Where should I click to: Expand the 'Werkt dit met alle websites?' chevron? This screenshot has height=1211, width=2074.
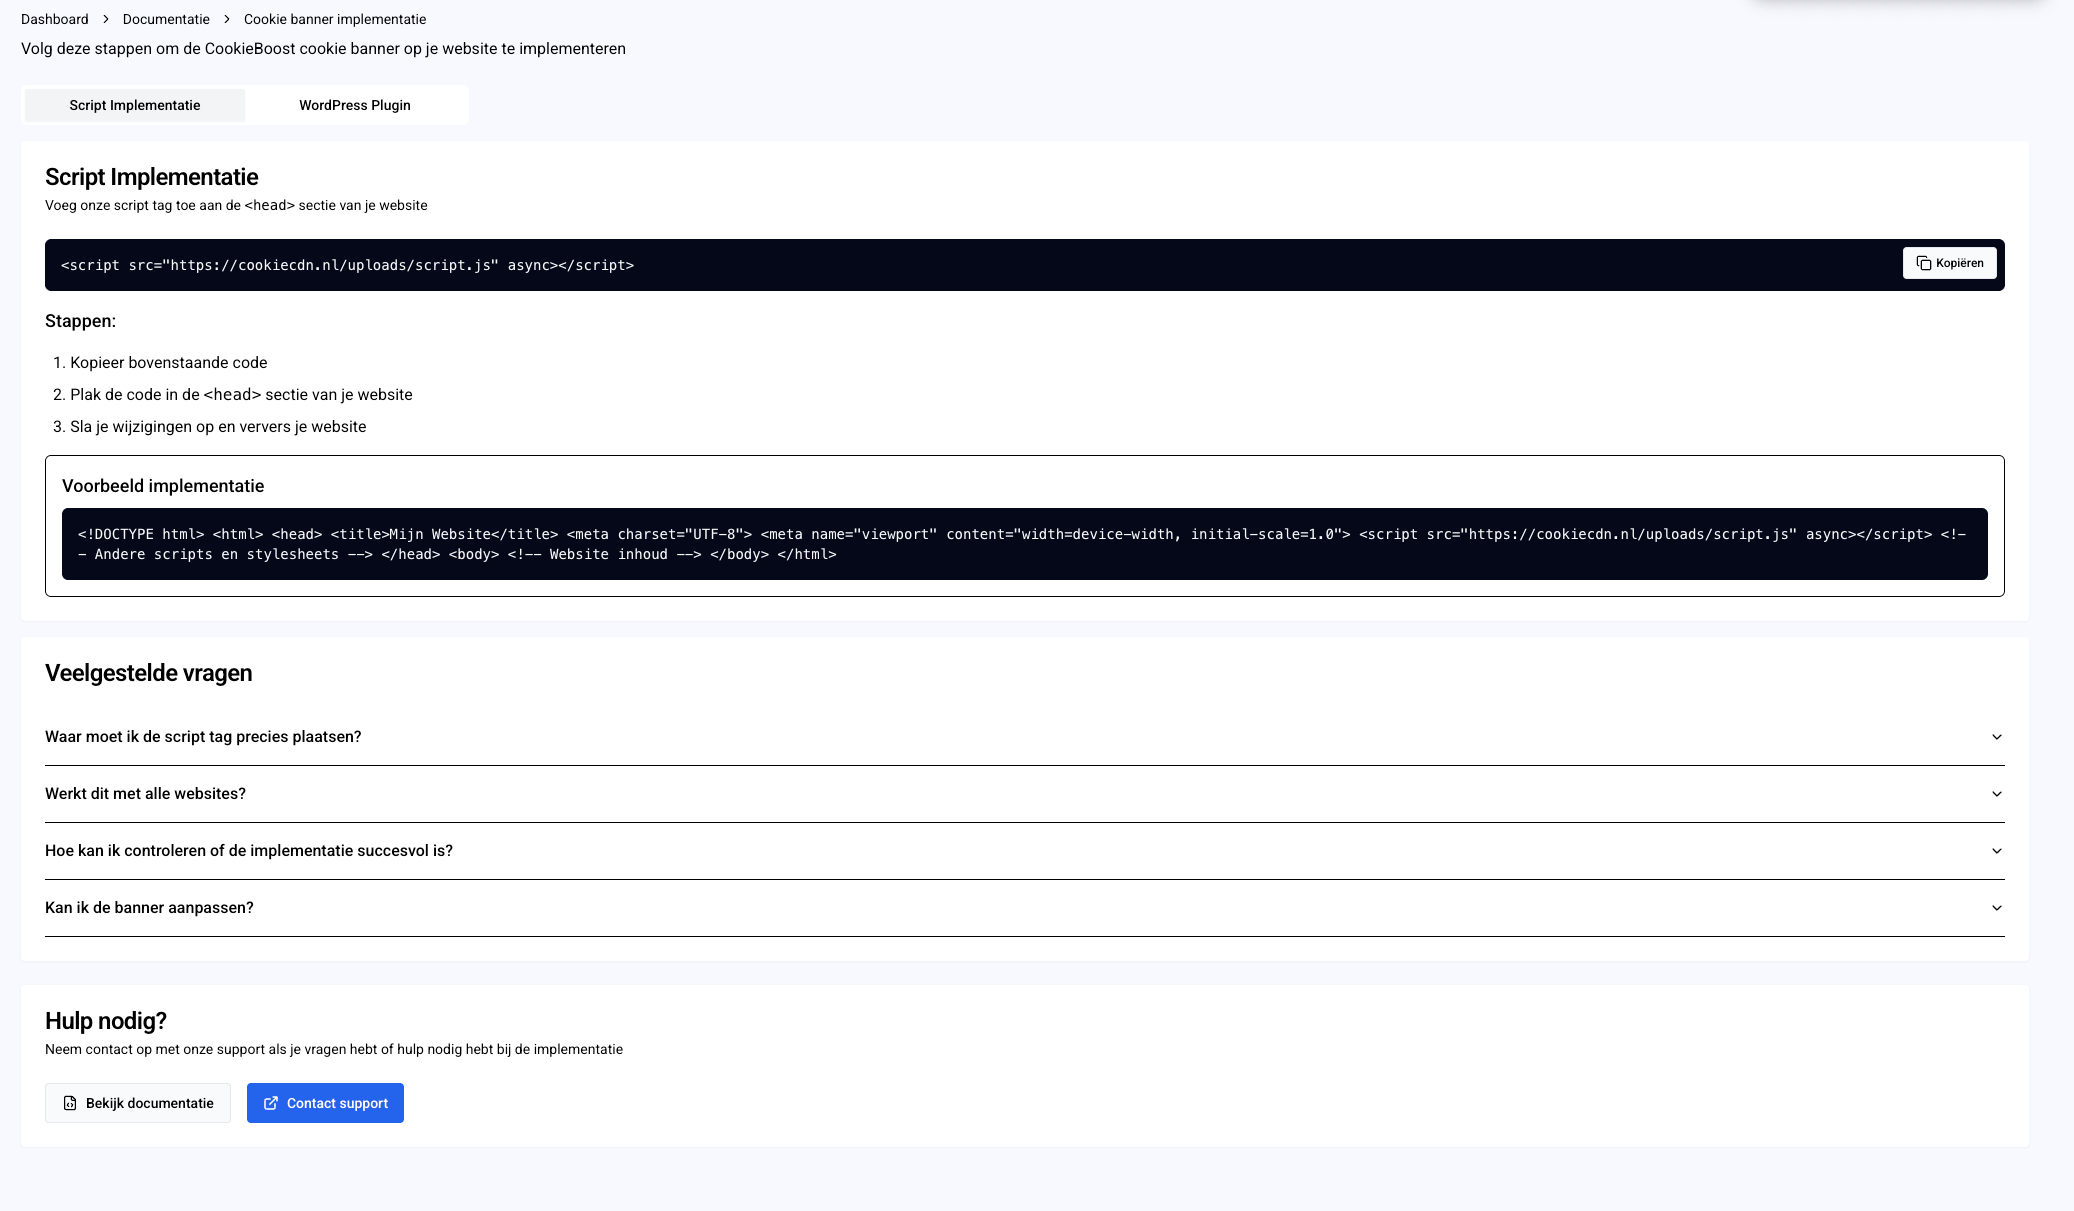point(1996,794)
